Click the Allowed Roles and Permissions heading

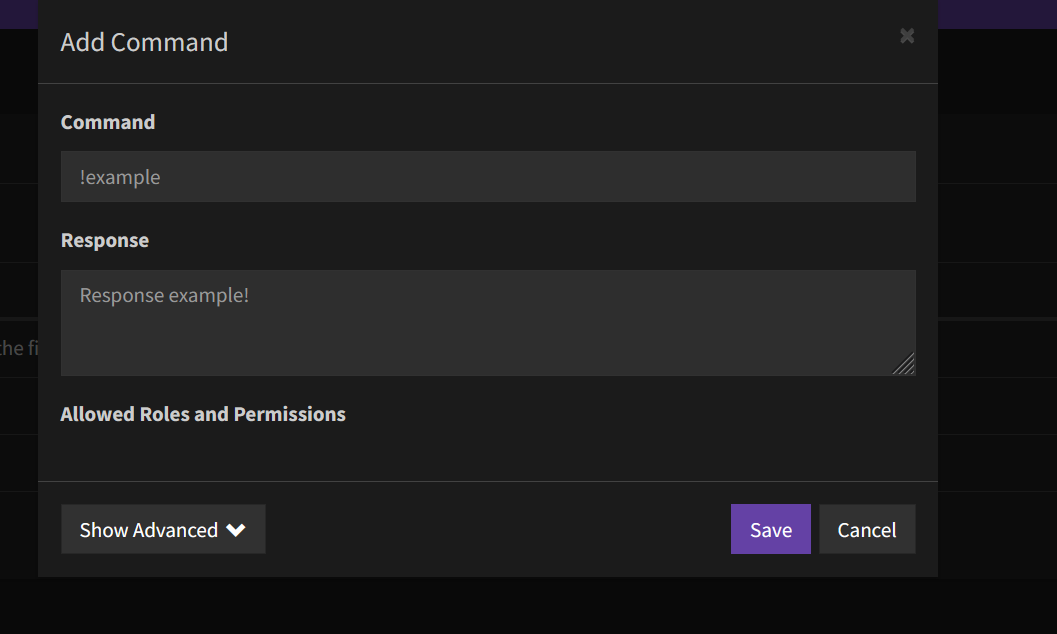[203, 413]
